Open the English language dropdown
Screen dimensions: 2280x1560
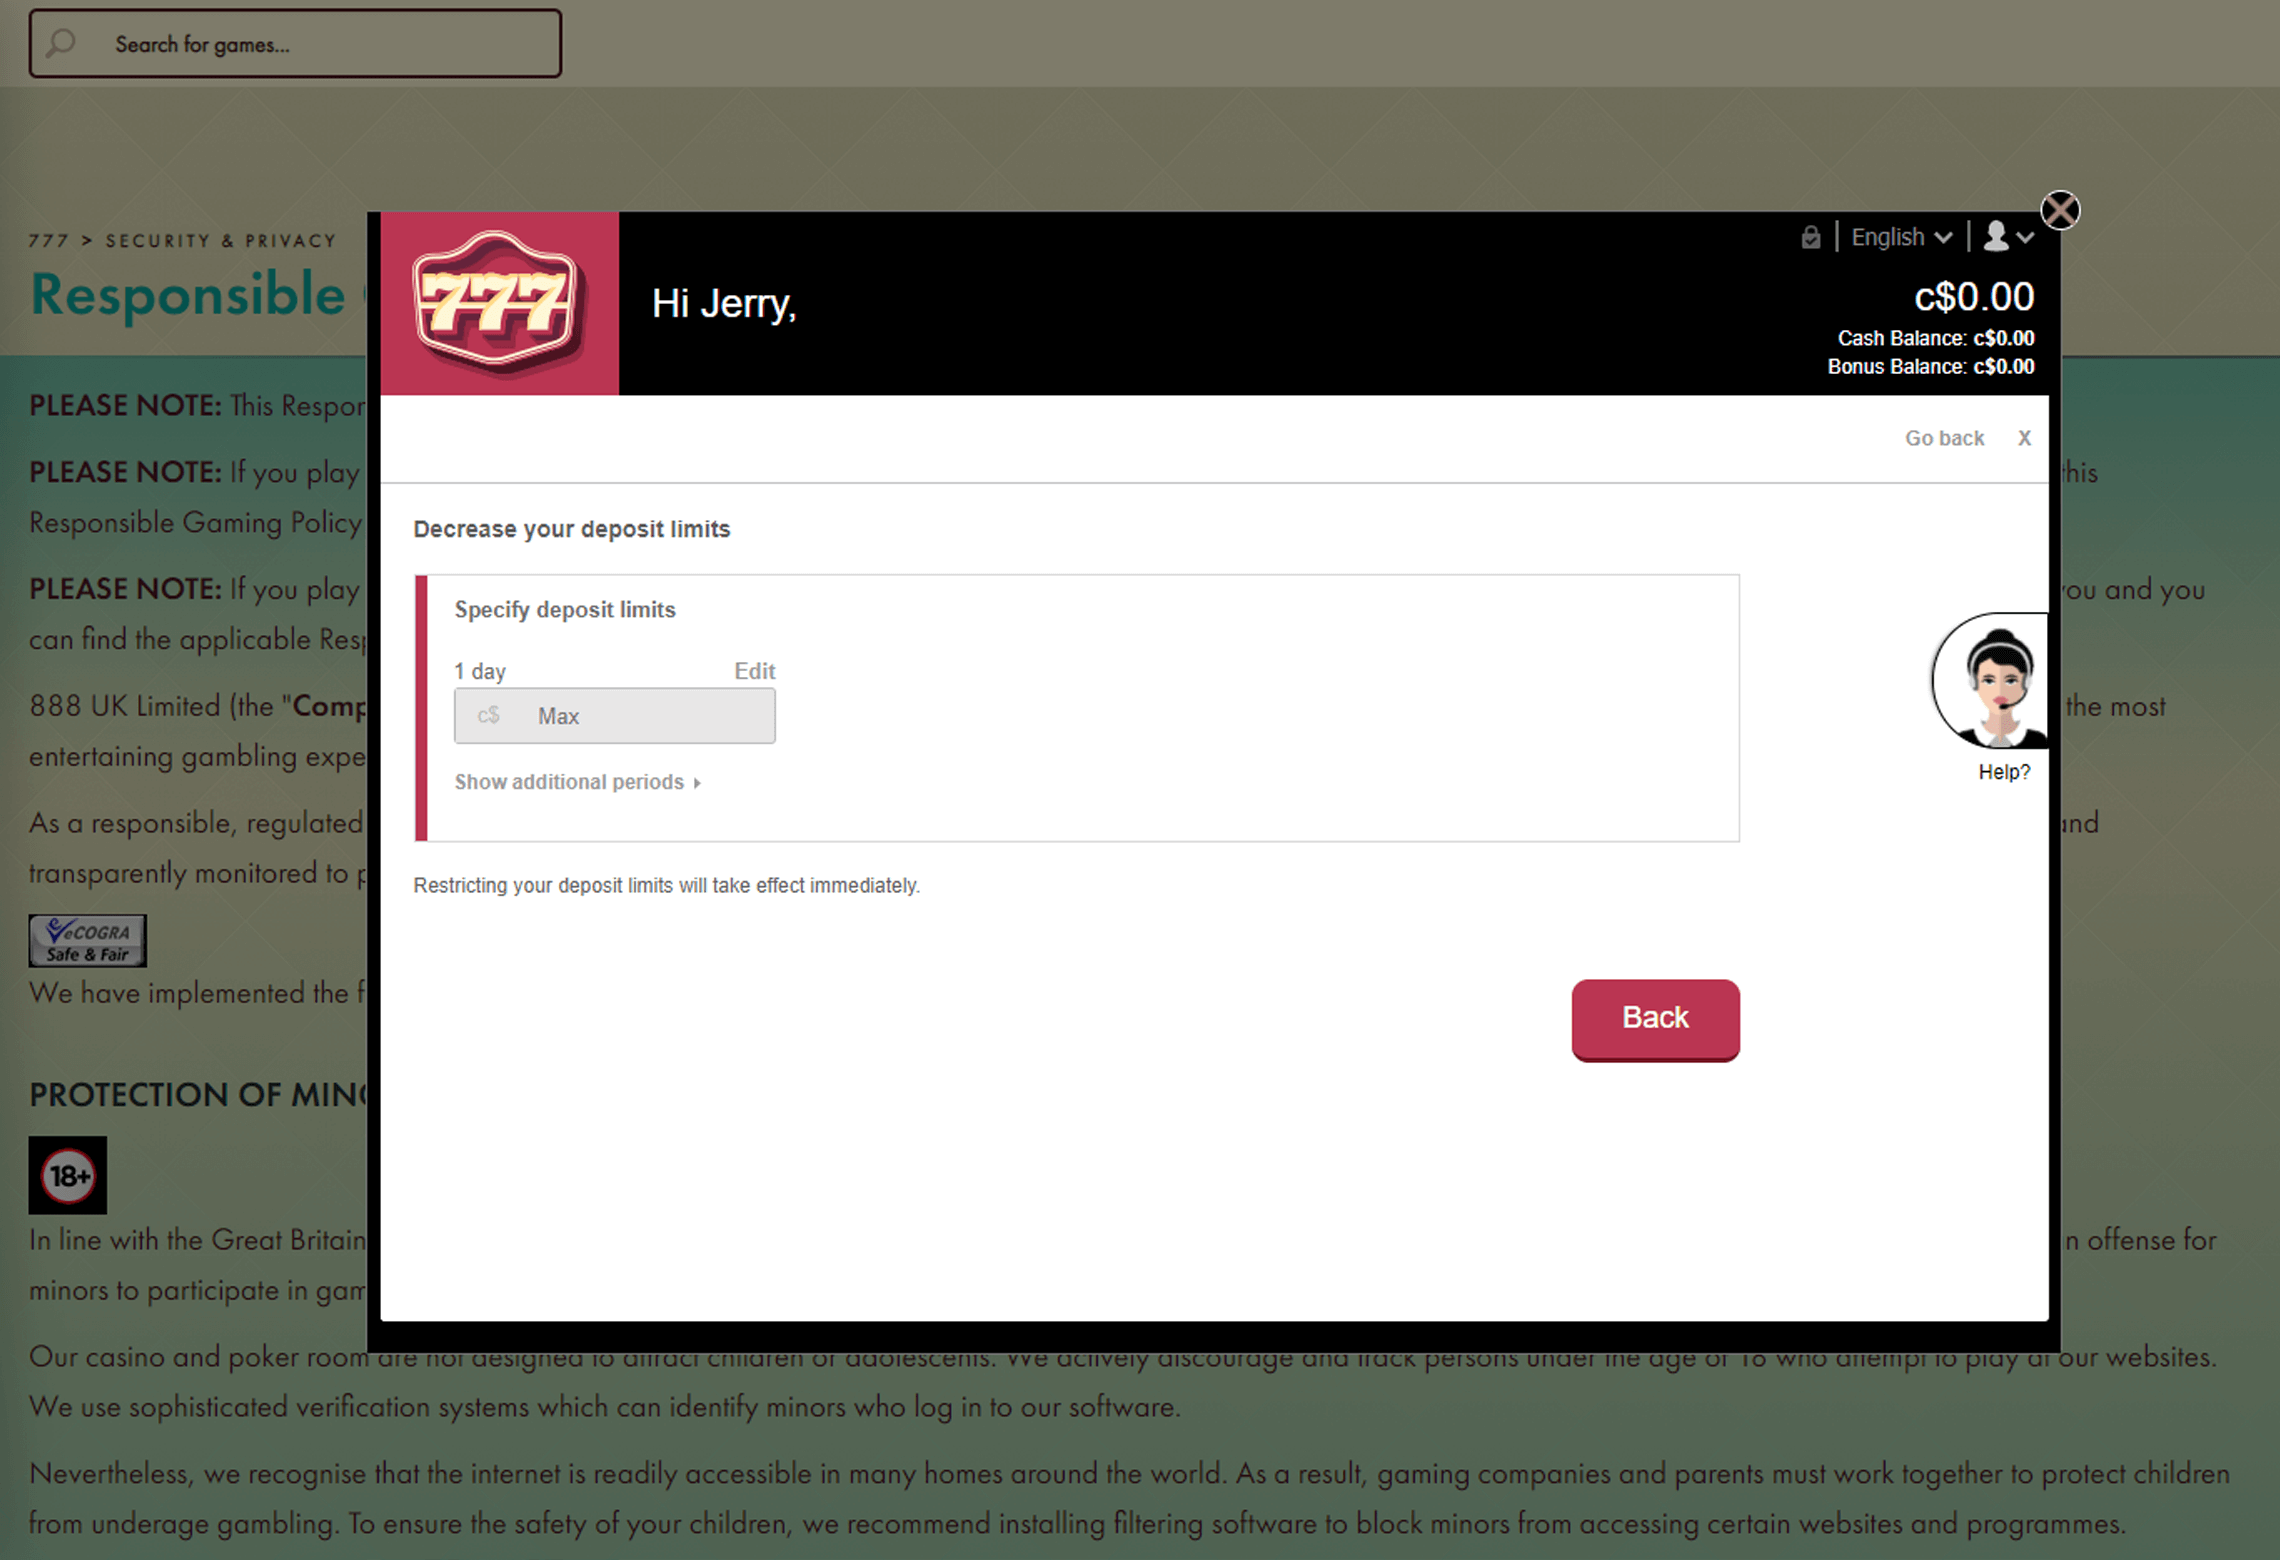tap(1901, 237)
